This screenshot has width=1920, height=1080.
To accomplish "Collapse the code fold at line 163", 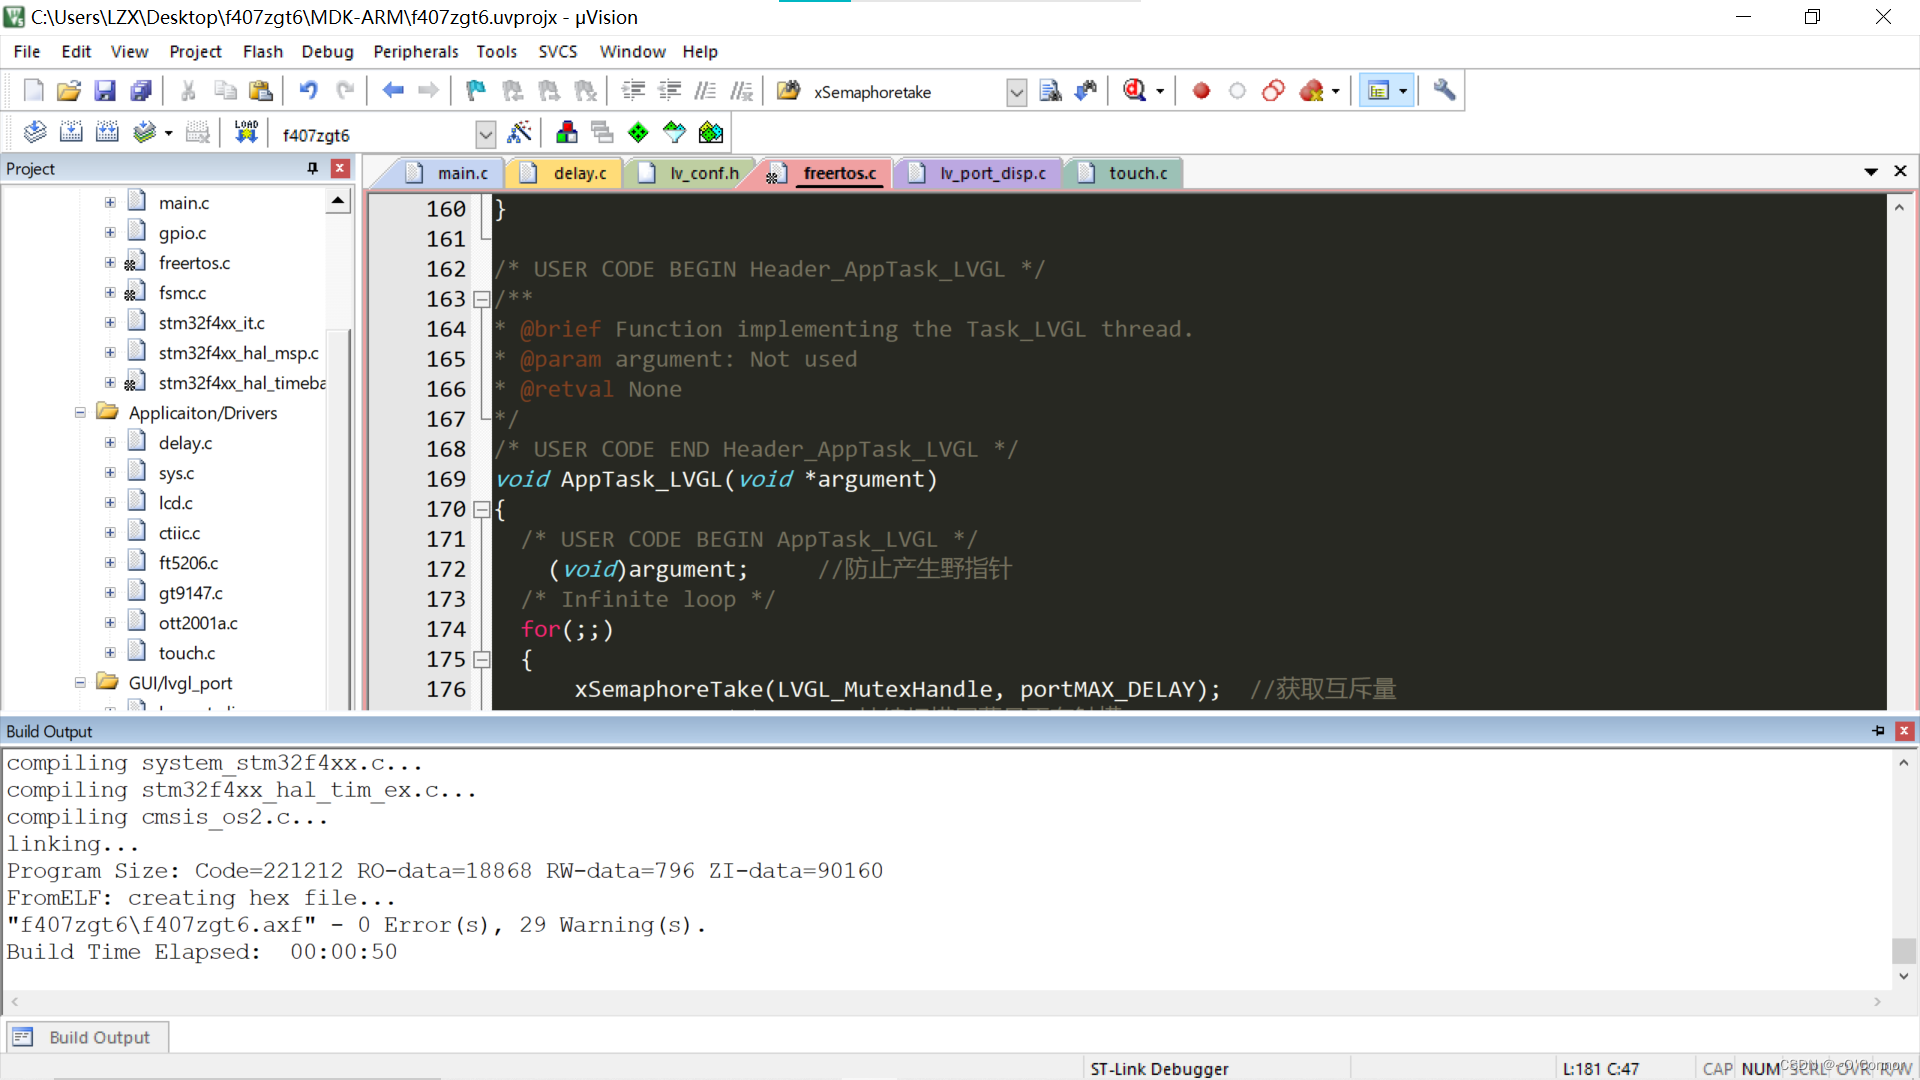I will pos(482,299).
